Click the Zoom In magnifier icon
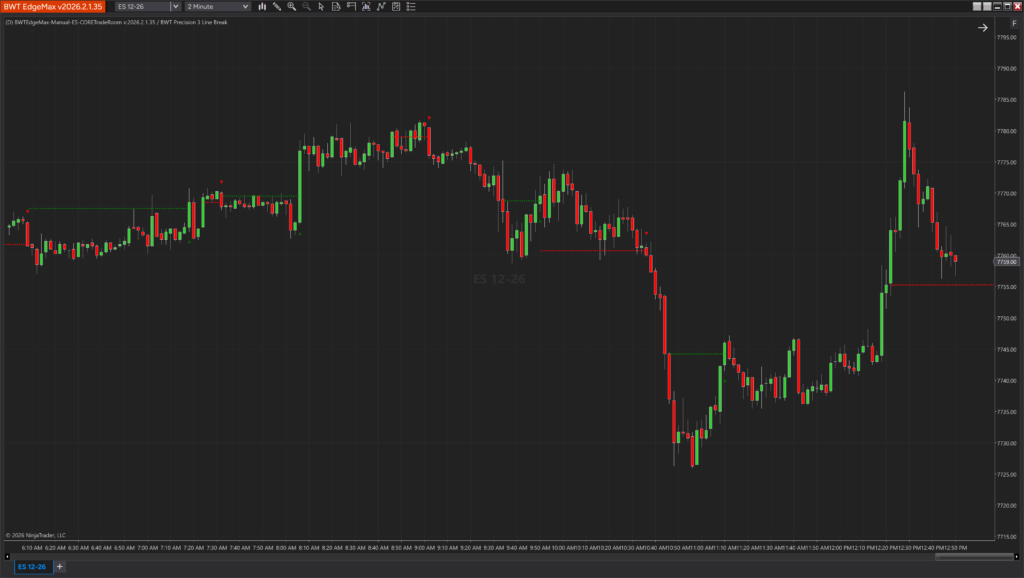Viewport: 1024px width, 578px height. coord(292,7)
